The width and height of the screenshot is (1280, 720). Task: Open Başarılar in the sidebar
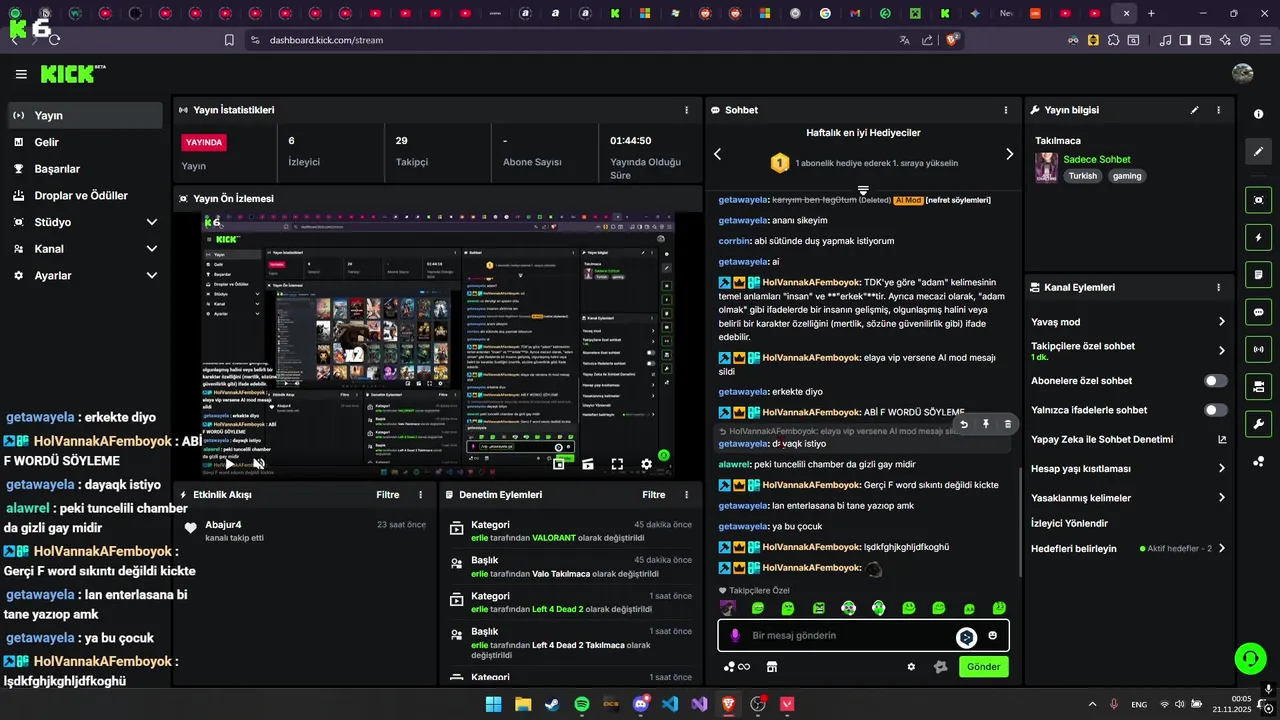click(85, 169)
